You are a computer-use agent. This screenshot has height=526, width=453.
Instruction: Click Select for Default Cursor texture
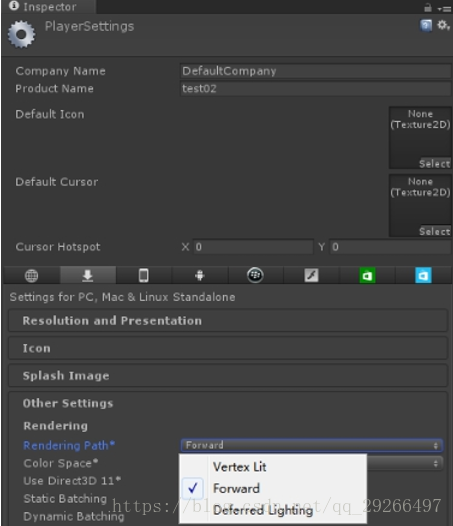click(435, 231)
